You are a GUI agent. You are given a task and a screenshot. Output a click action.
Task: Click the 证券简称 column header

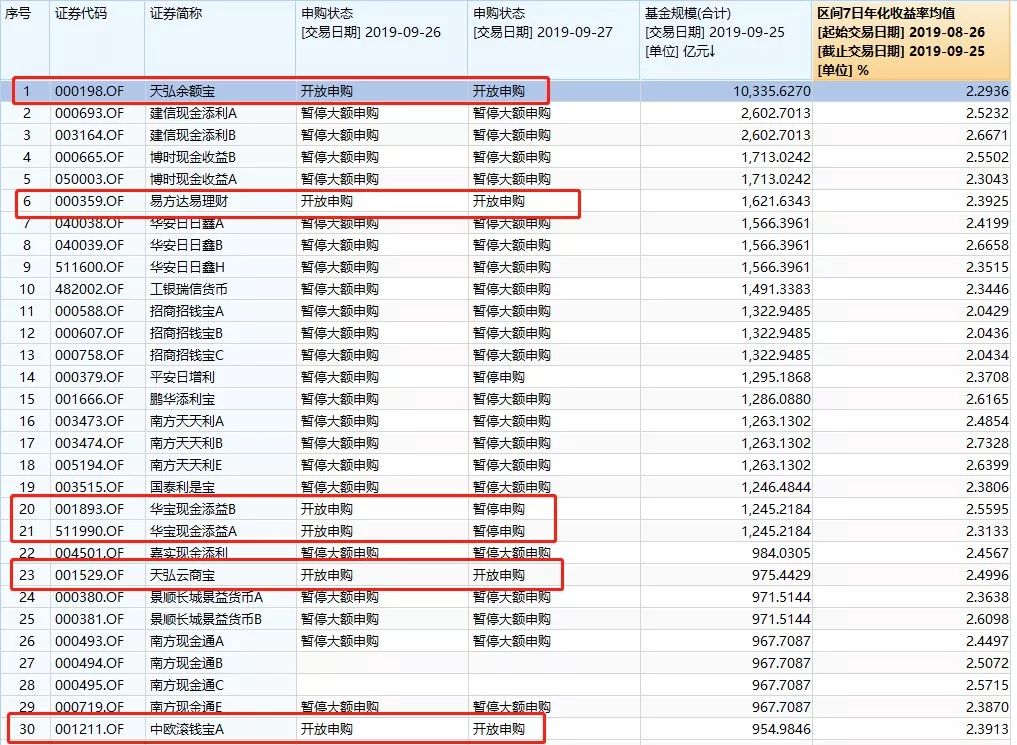point(175,14)
